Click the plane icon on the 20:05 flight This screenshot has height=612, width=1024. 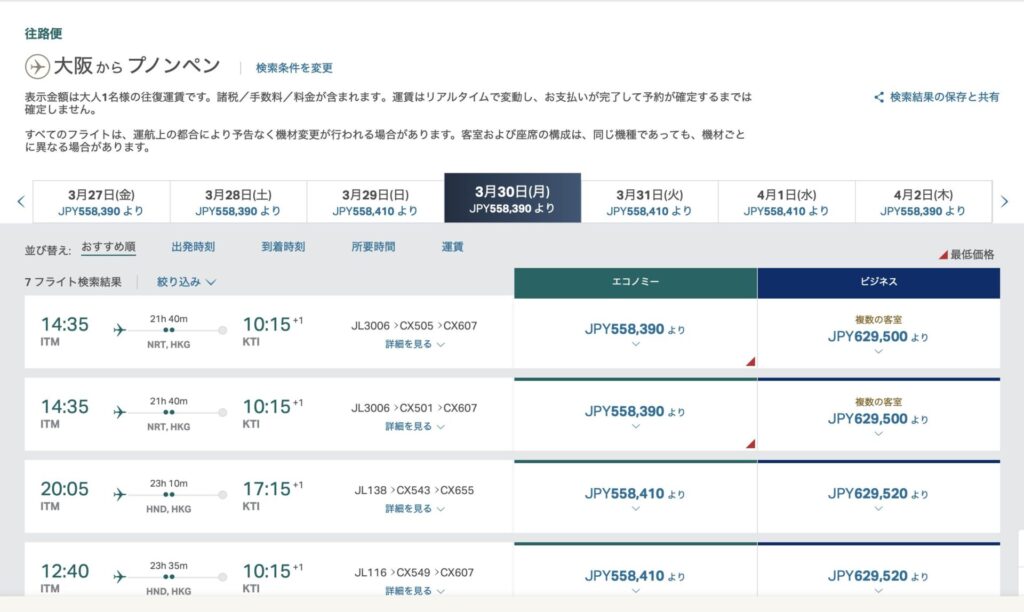[x=120, y=494]
